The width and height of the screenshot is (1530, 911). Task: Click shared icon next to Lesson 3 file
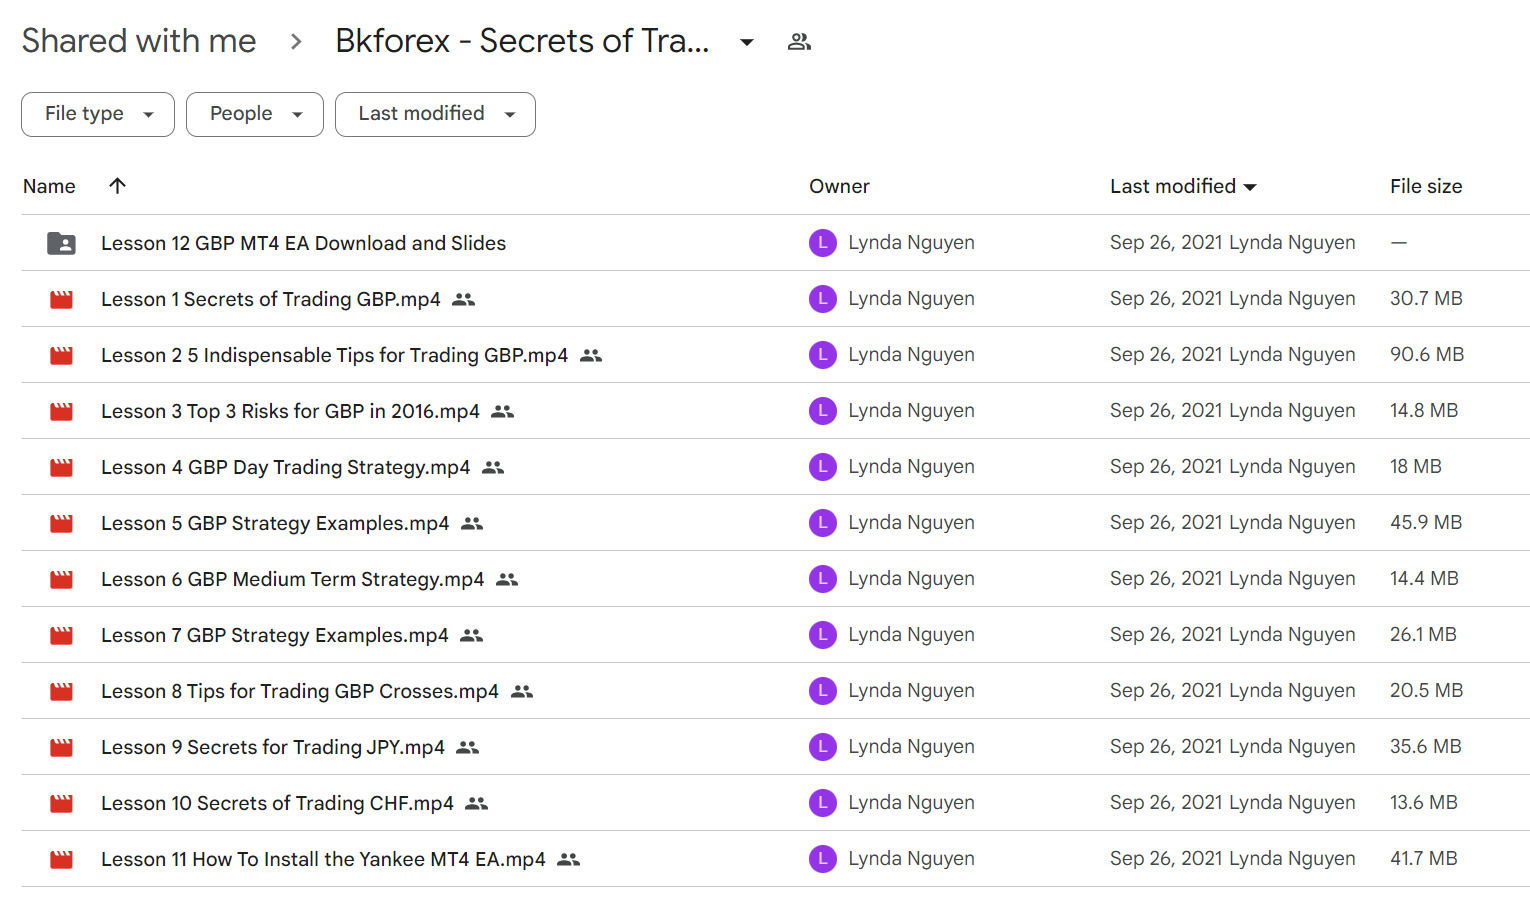(x=502, y=411)
